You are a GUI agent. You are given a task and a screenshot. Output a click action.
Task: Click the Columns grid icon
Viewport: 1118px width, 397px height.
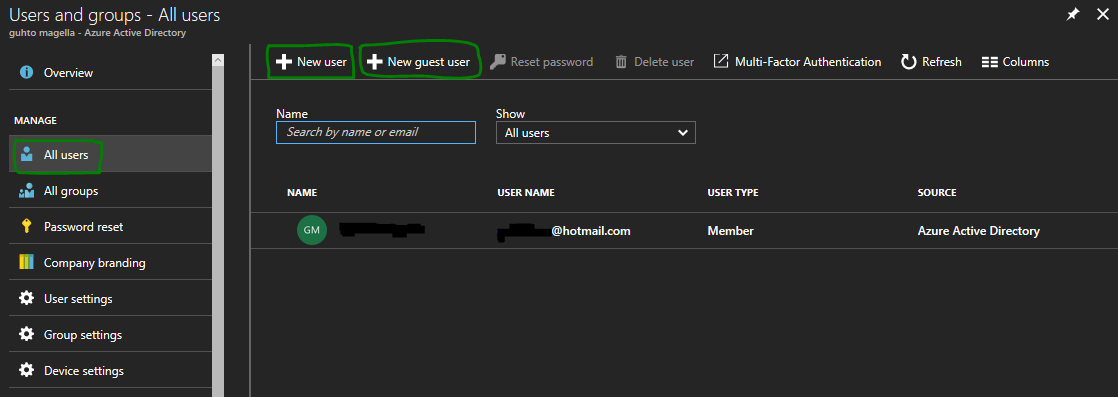click(989, 62)
